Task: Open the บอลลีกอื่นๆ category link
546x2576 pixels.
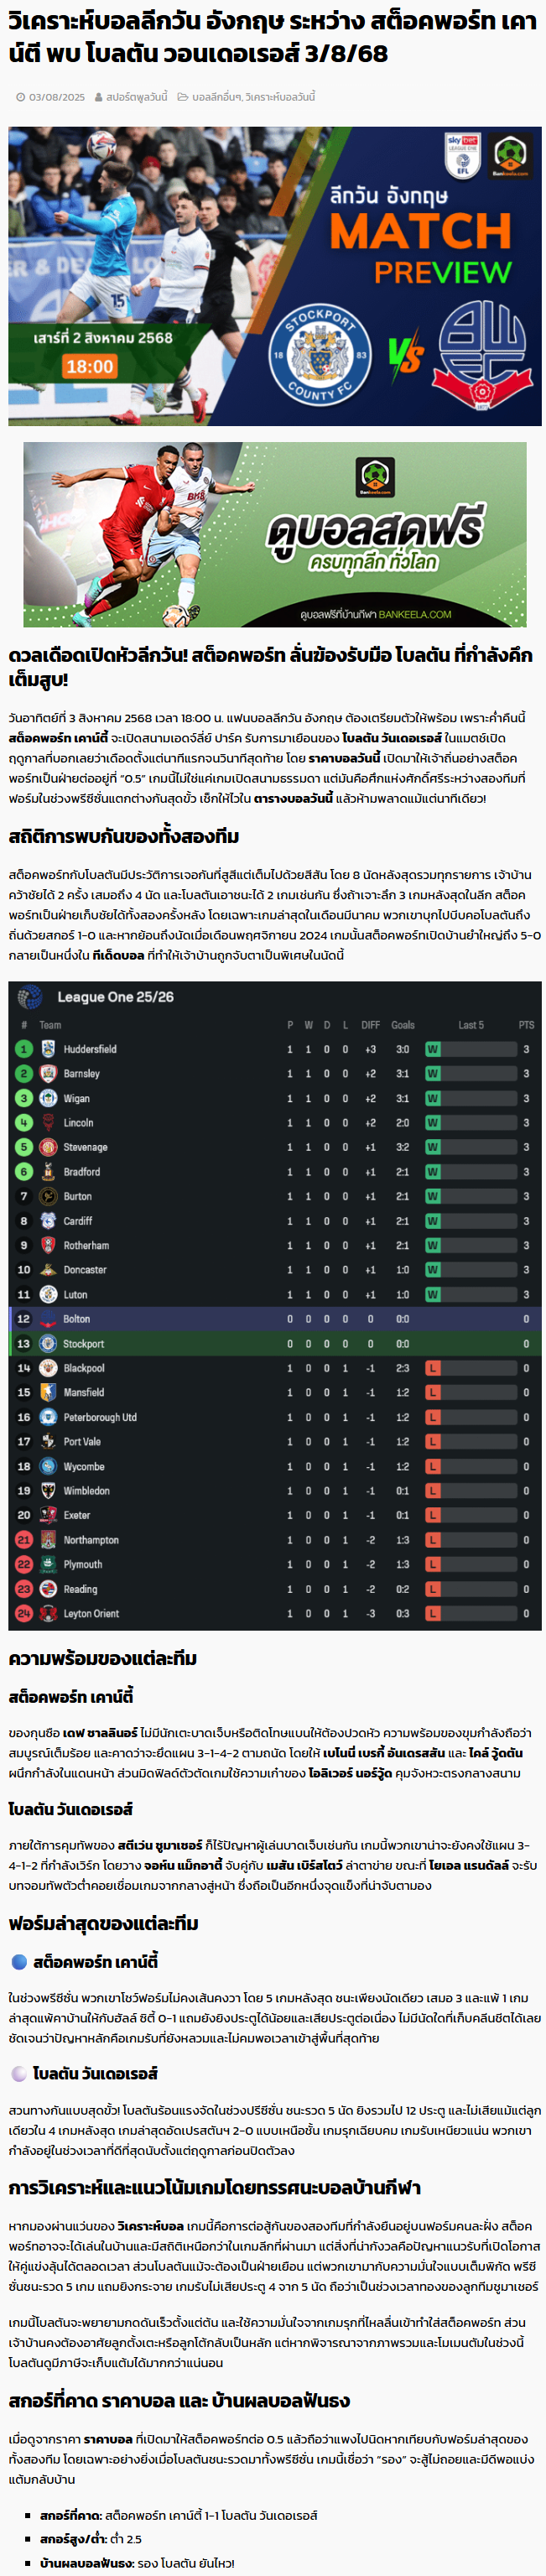Action: tap(216, 97)
